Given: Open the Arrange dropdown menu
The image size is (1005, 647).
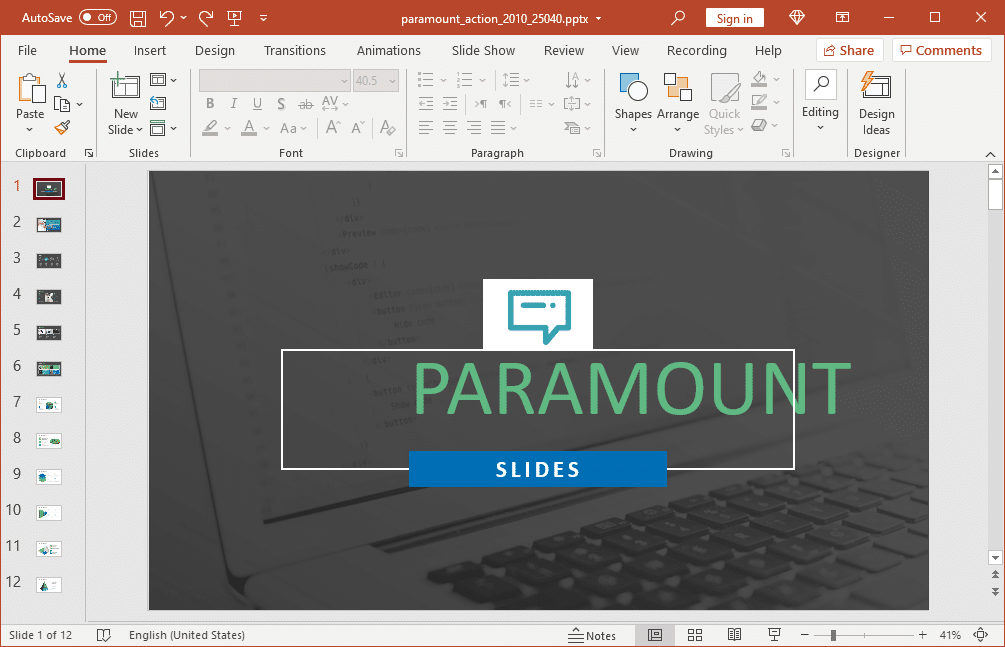Looking at the screenshot, I should [x=678, y=103].
